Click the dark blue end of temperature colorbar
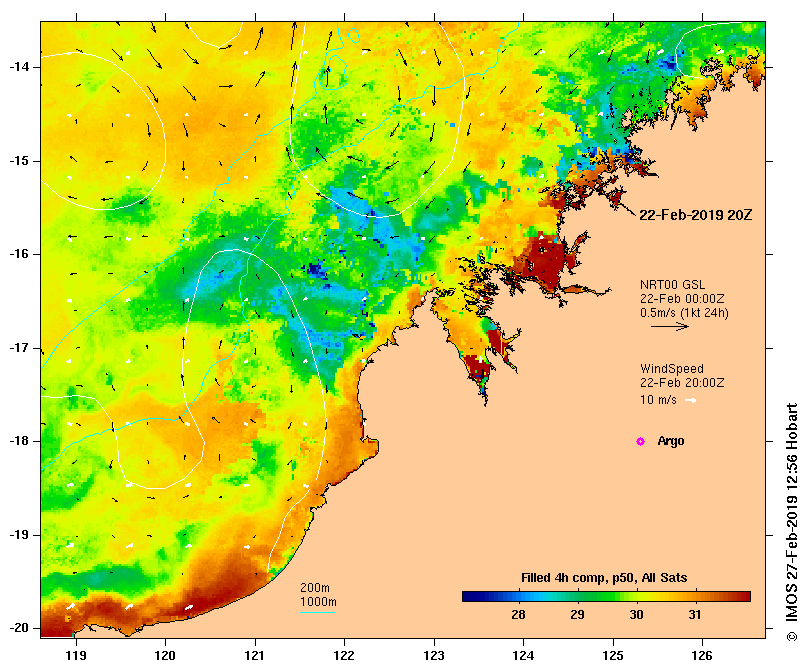 pyautogui.click(x=471, y=597)
